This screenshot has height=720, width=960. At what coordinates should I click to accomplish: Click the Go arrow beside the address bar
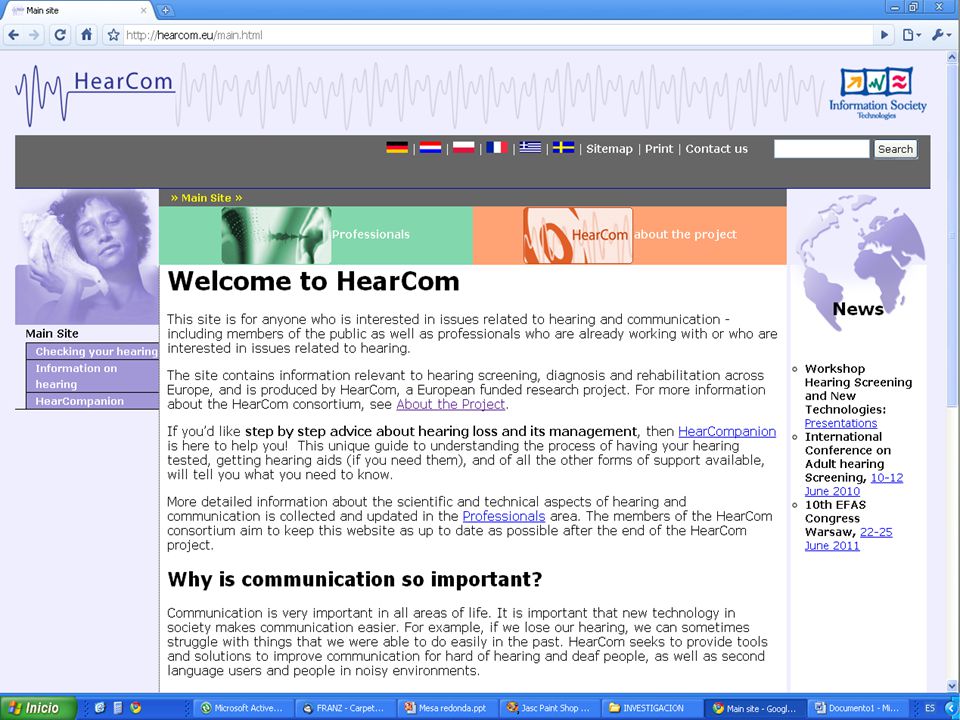click(884, 35)
